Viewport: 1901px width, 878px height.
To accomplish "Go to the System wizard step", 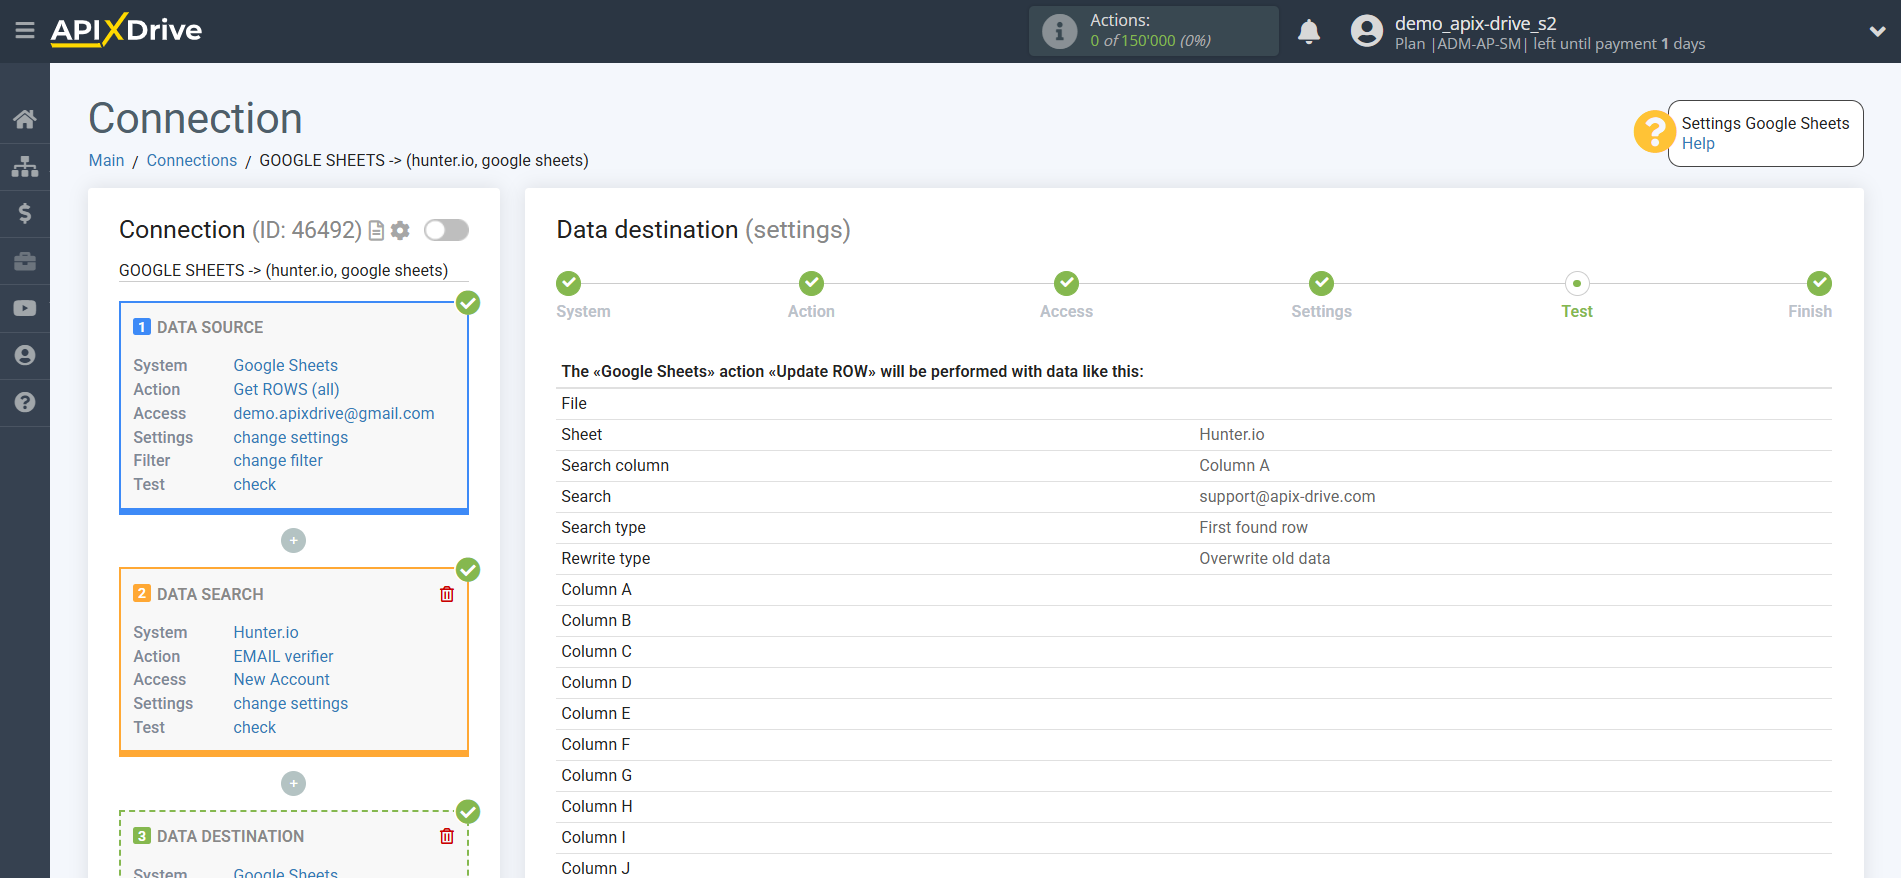I will [569, 284].
